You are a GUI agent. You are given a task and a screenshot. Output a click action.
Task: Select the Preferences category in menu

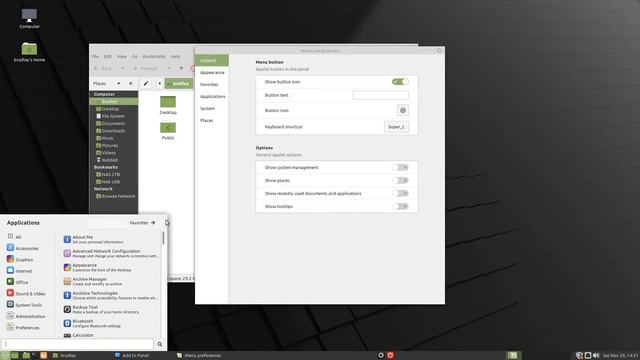pyautogui.click(x=23, y=327)
